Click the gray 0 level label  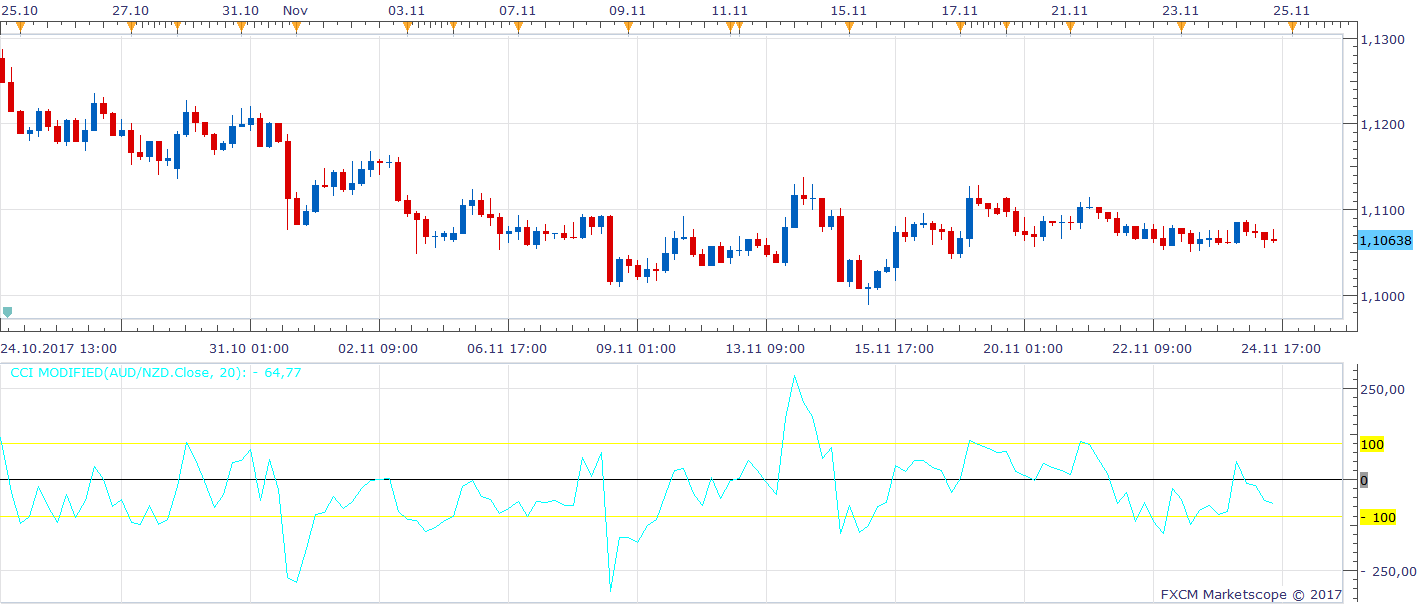coord(1363,480)
